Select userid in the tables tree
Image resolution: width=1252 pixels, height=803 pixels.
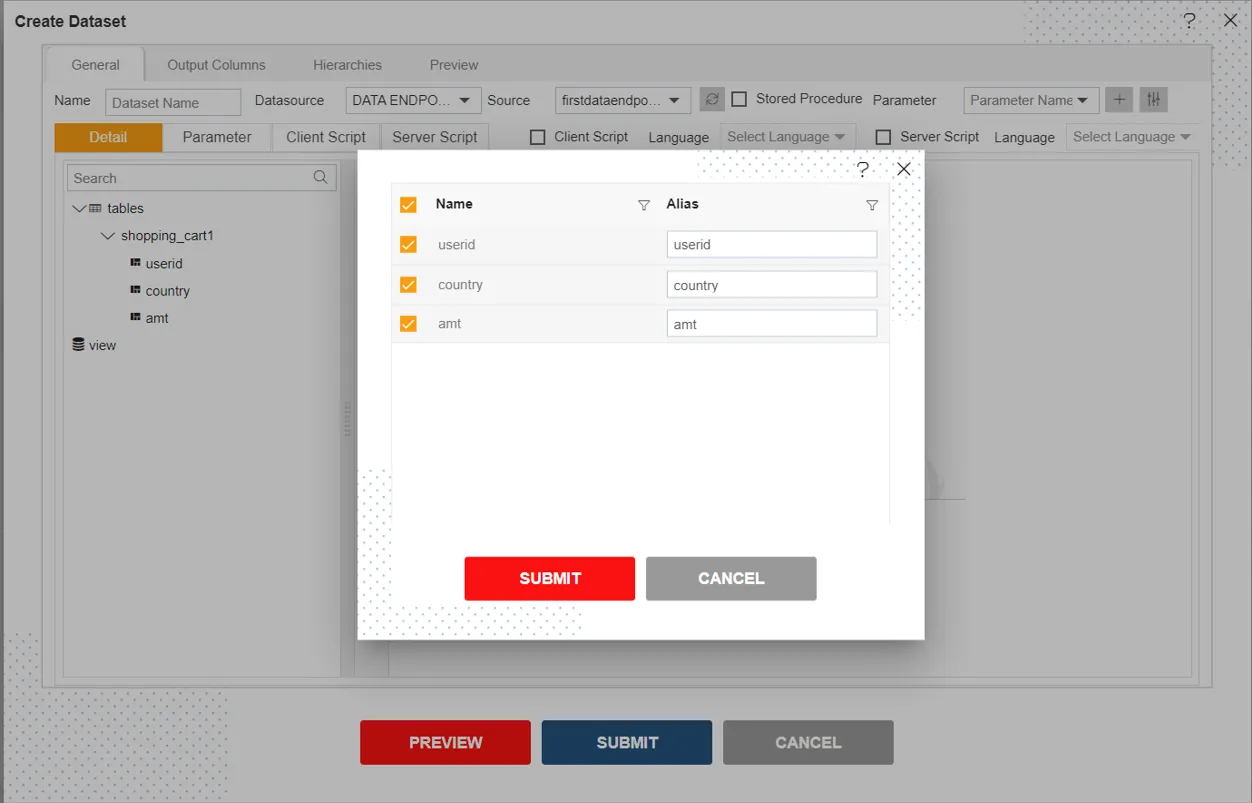[164, 263]
